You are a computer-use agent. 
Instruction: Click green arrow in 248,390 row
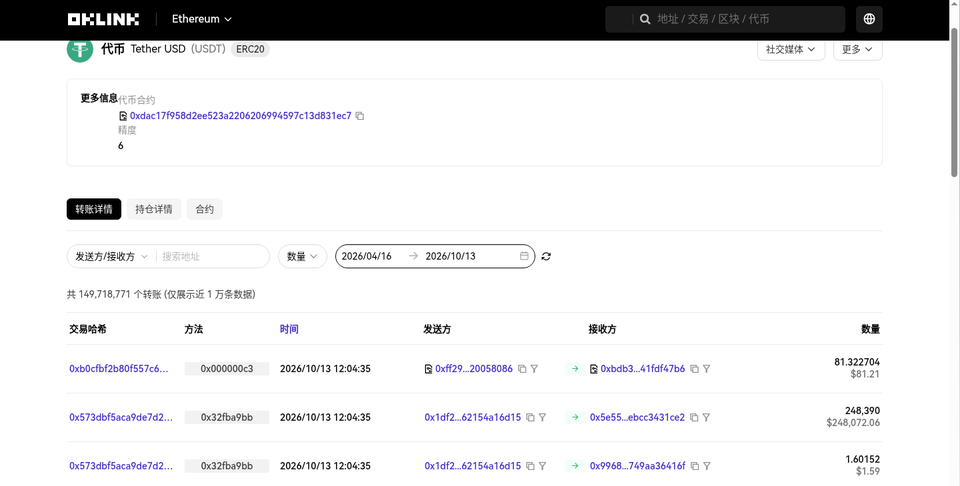[575, 417]
